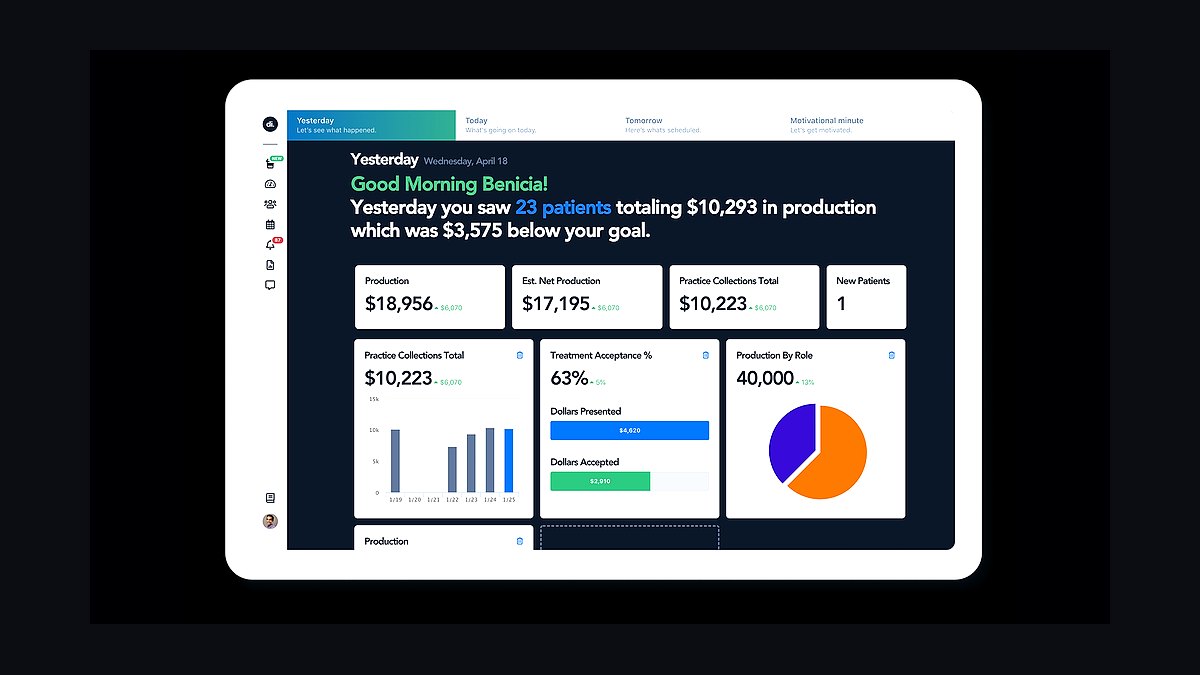Click the 63% acceptance value
Image resolution: width=1200 pixels, height=675 pixels.
click(569, 378)
